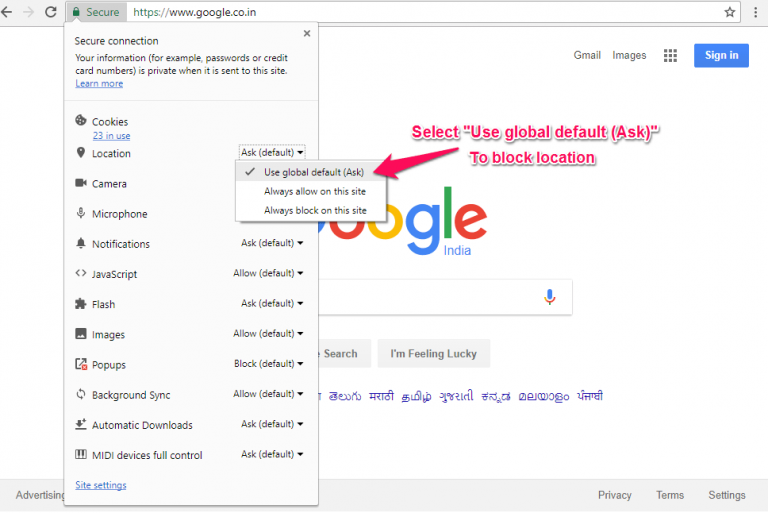
Task: Click the Flash puzzle piece icon
Action: coord(81,304)
